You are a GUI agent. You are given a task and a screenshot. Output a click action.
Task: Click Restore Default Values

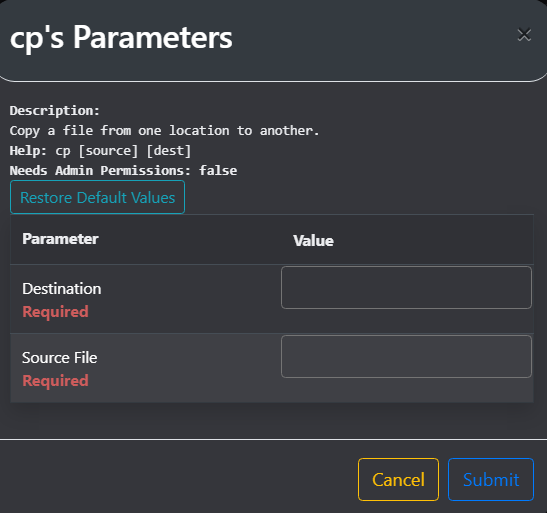97,197
